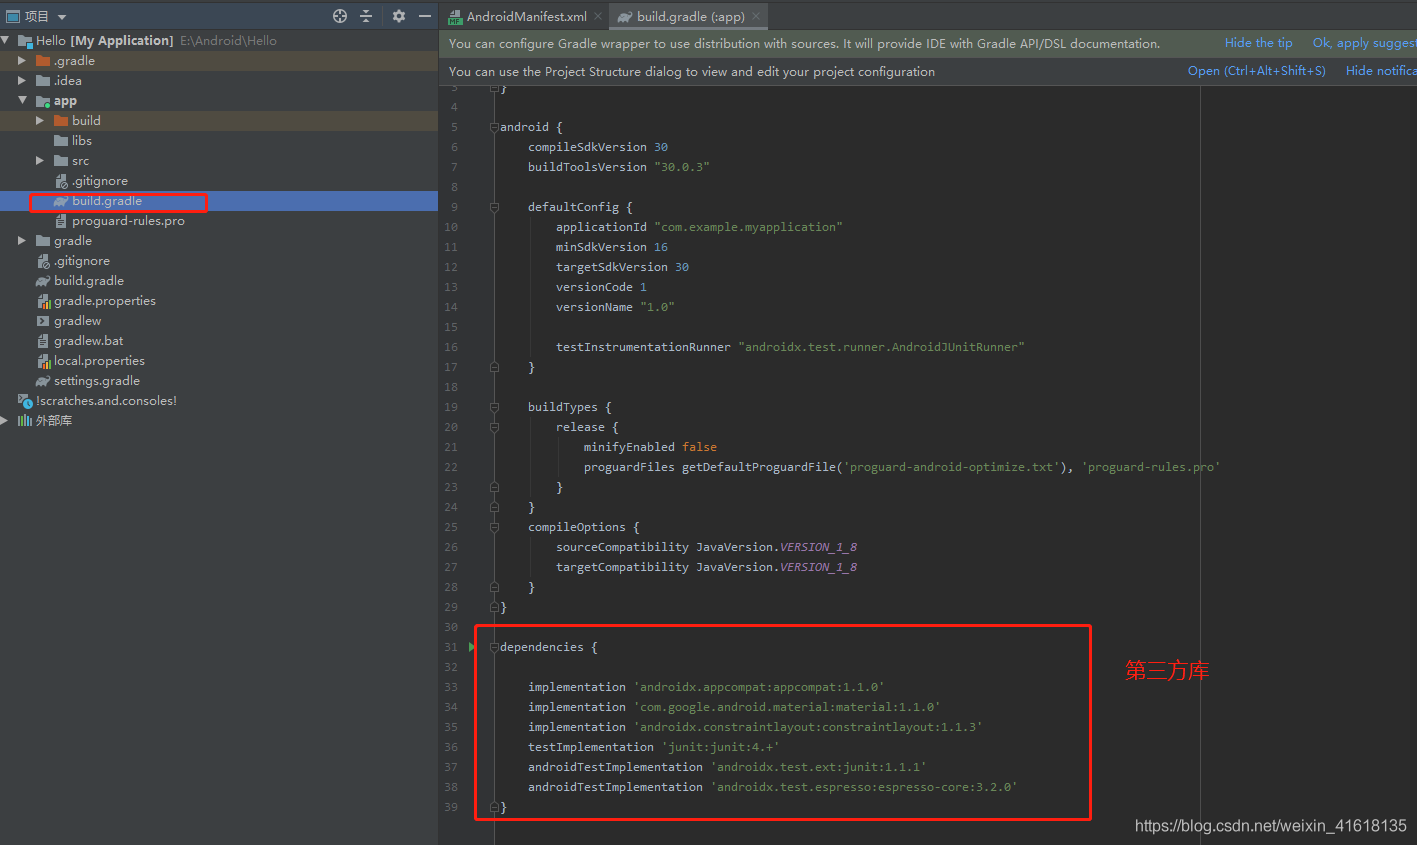1417x845 pixels.
Task: Click the settings.gradle elephant icon
Action: click(43, 381)
